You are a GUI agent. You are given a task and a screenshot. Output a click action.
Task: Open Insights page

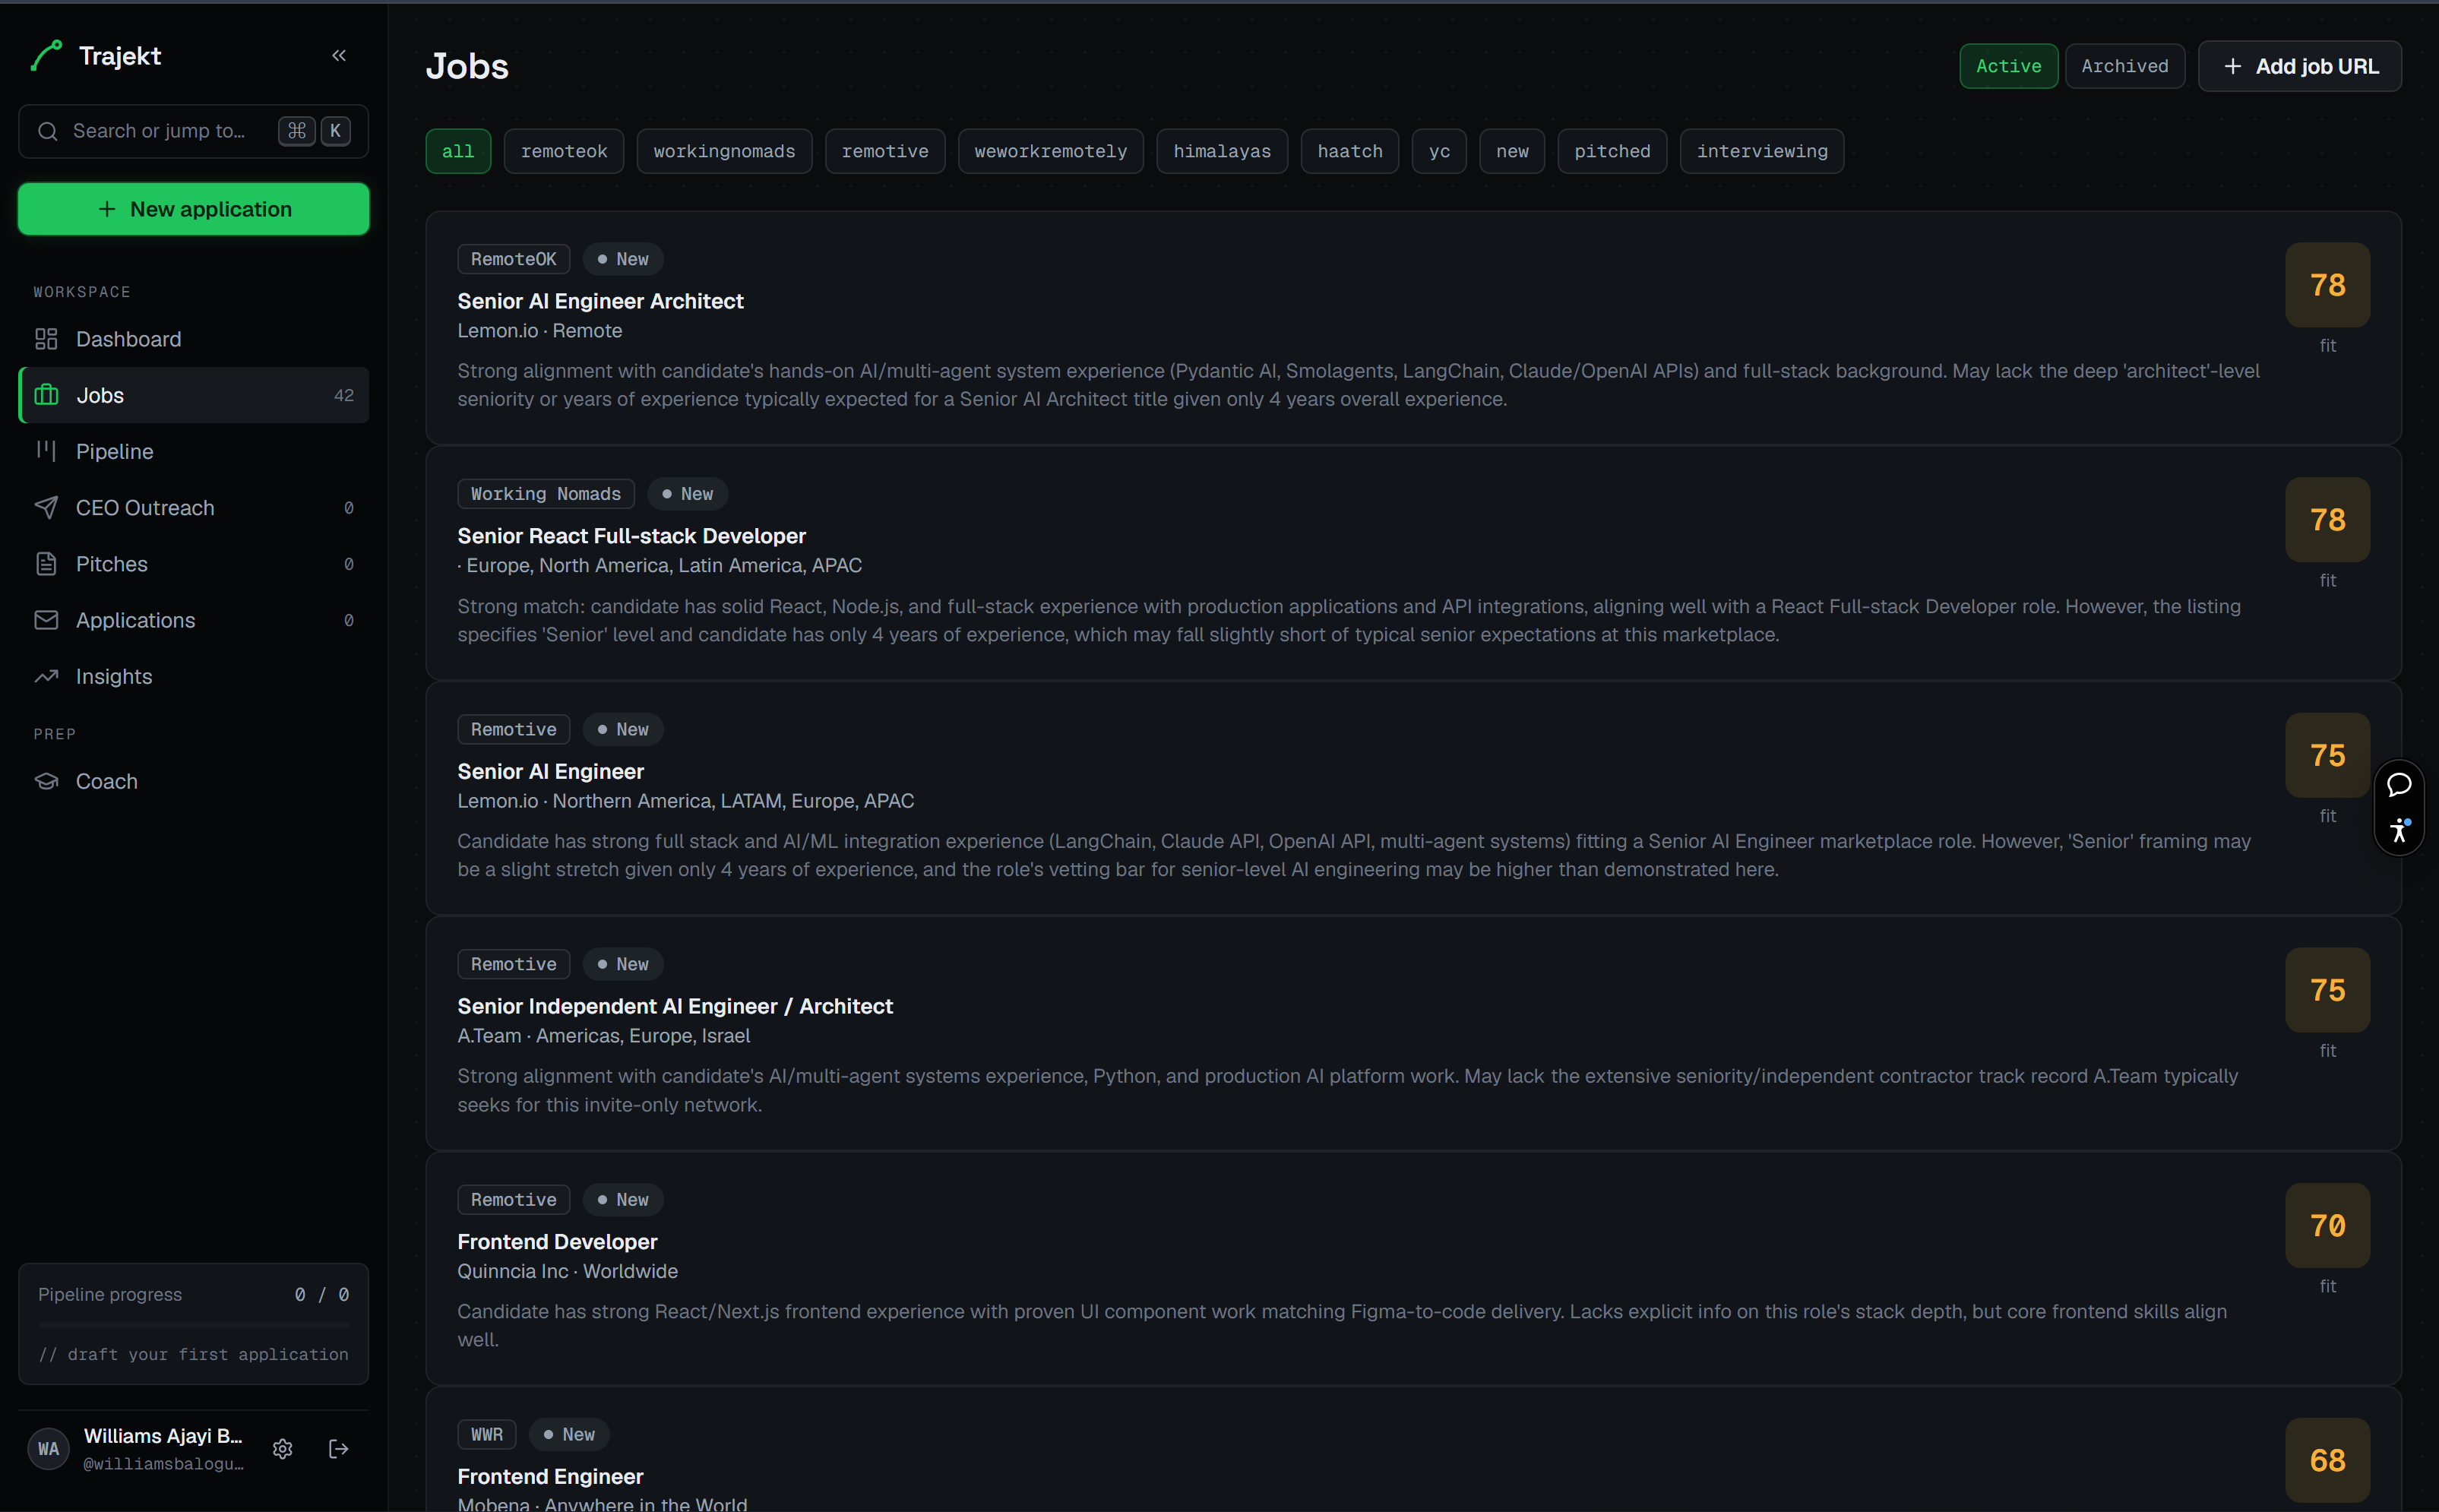coord(194,676)
